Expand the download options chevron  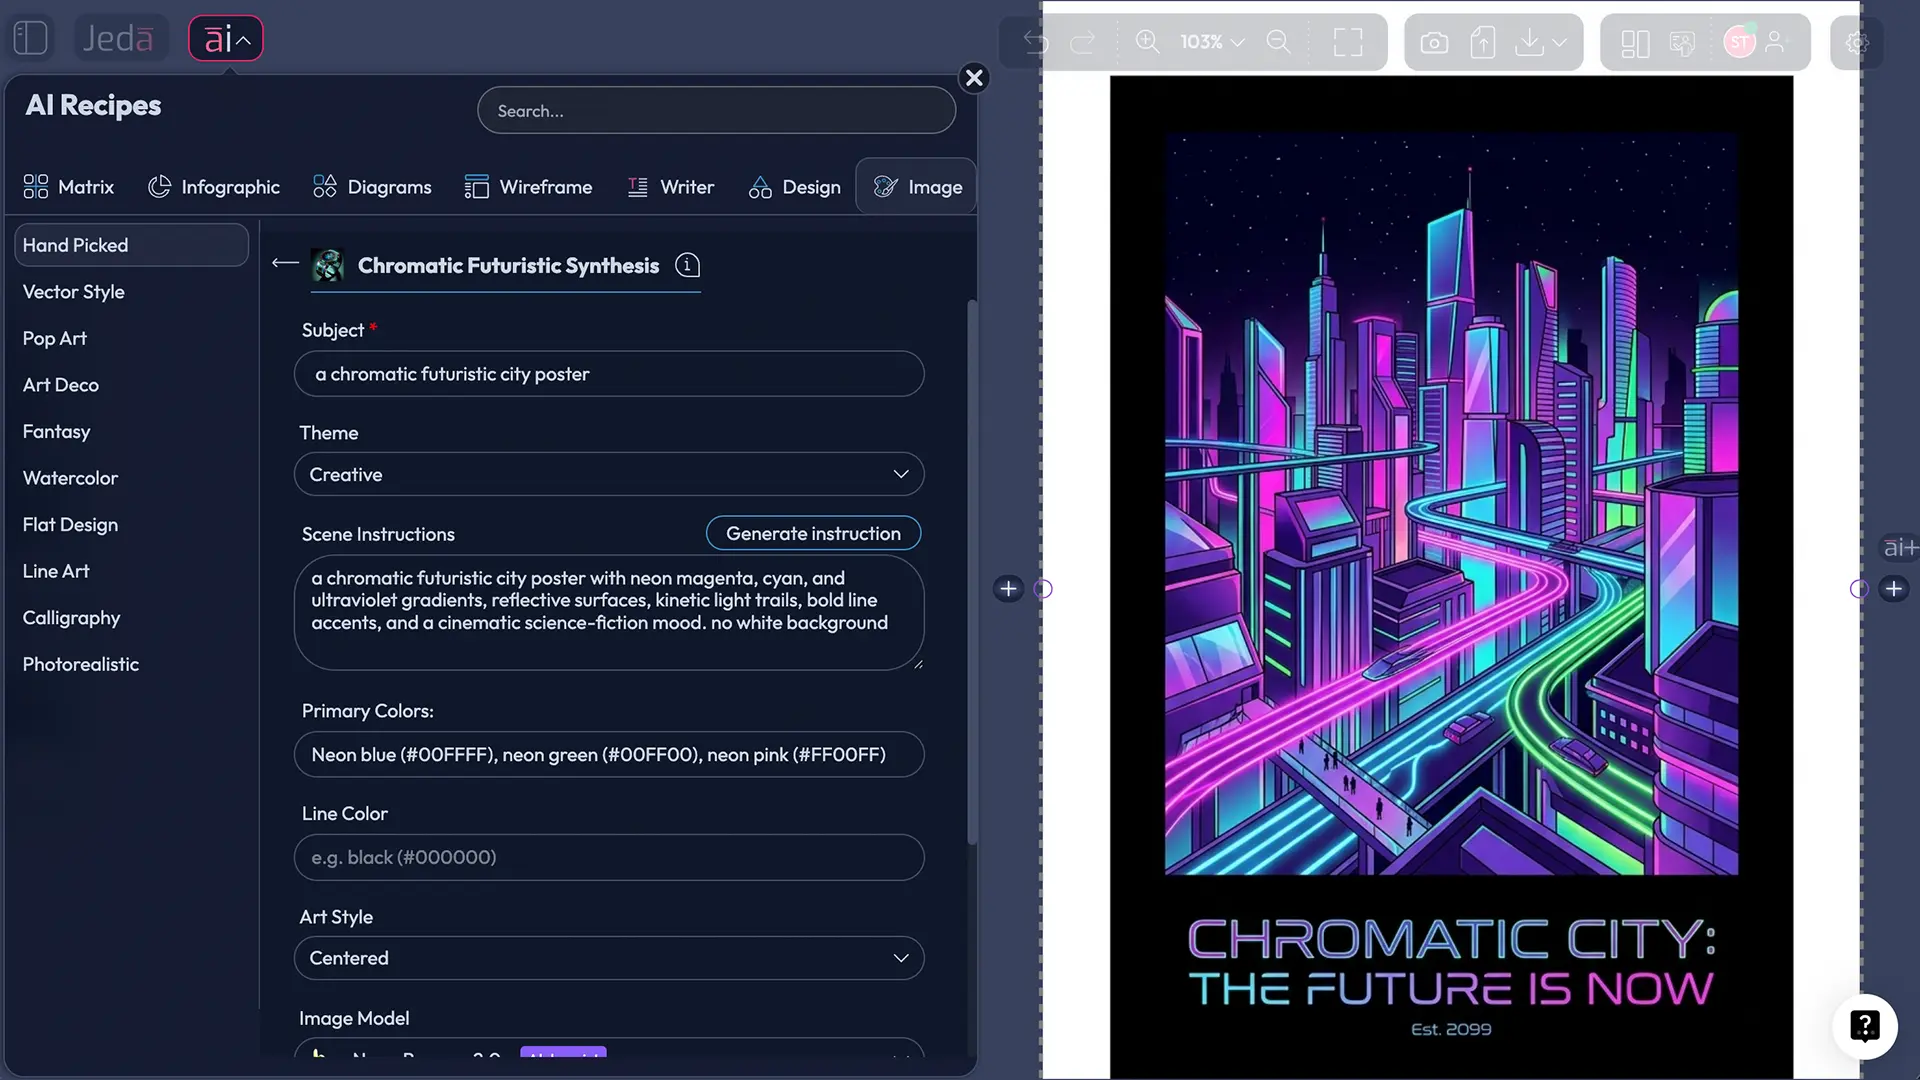[x=1559, y=42]
